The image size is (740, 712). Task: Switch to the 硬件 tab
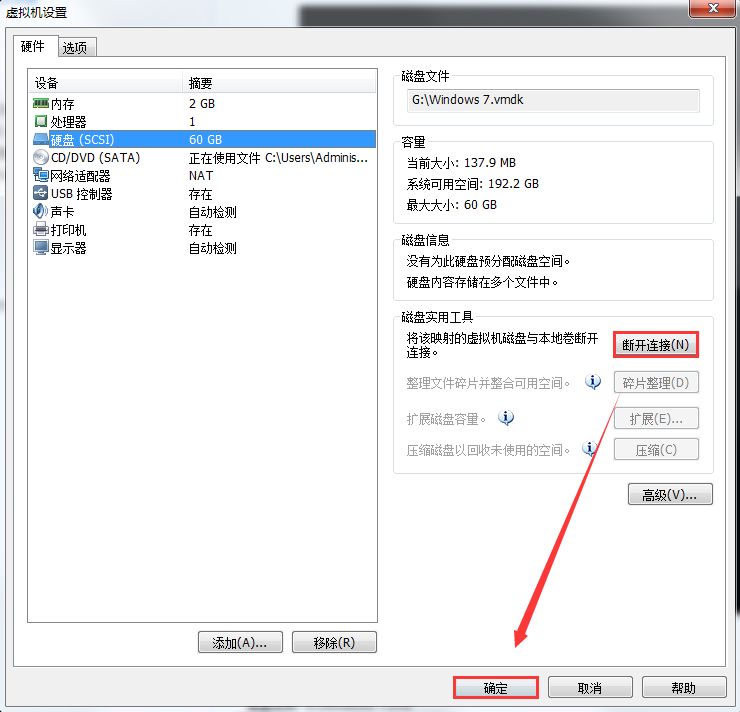coord(35,46)
